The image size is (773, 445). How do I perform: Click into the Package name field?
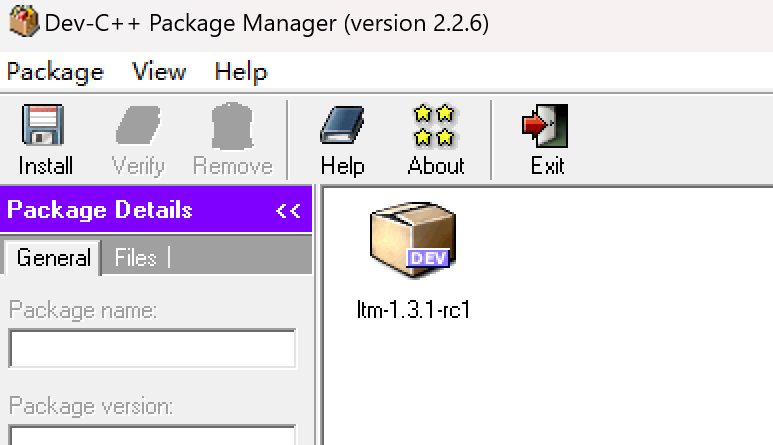pyautogui.click(x=152, y=348)
